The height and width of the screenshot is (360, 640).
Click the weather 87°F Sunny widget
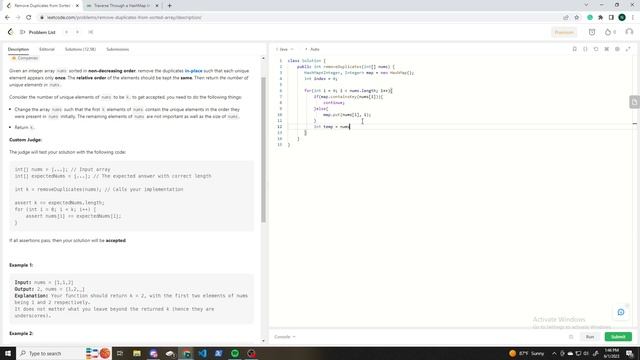point(527,353)
